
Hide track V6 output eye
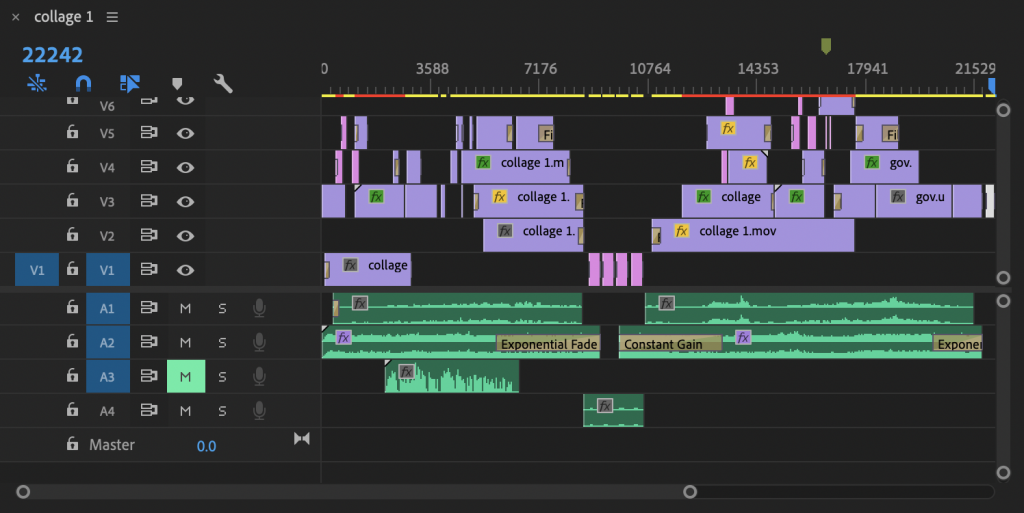coord(185,100)
